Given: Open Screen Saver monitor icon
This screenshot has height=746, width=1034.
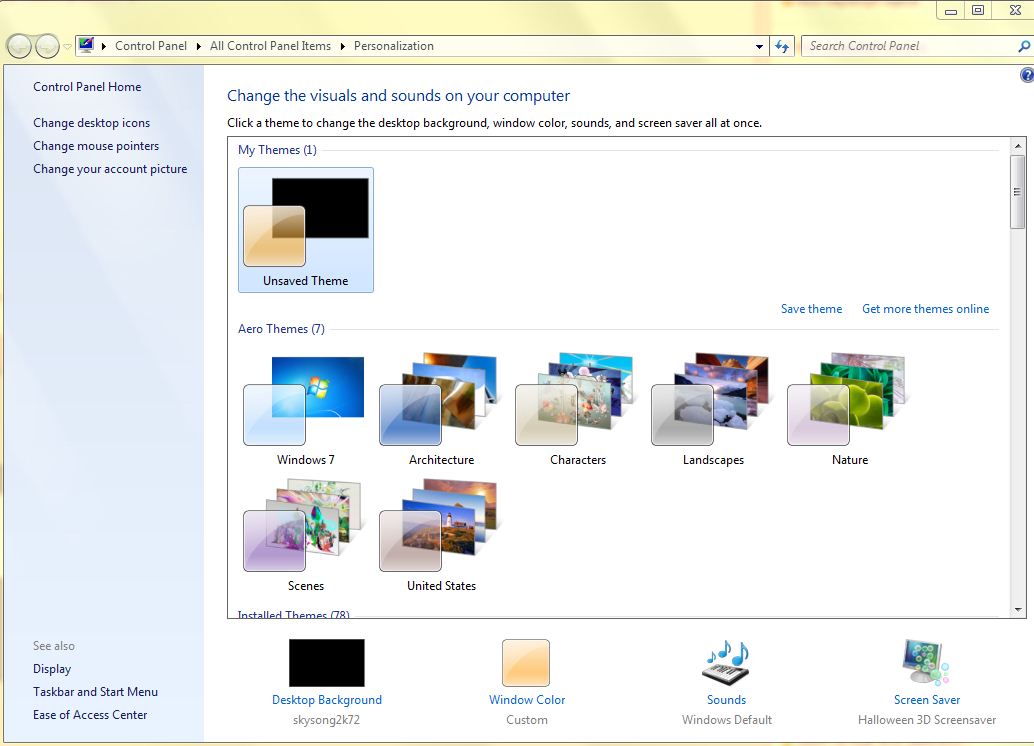Looking at the screenshot, I should 926,663.
